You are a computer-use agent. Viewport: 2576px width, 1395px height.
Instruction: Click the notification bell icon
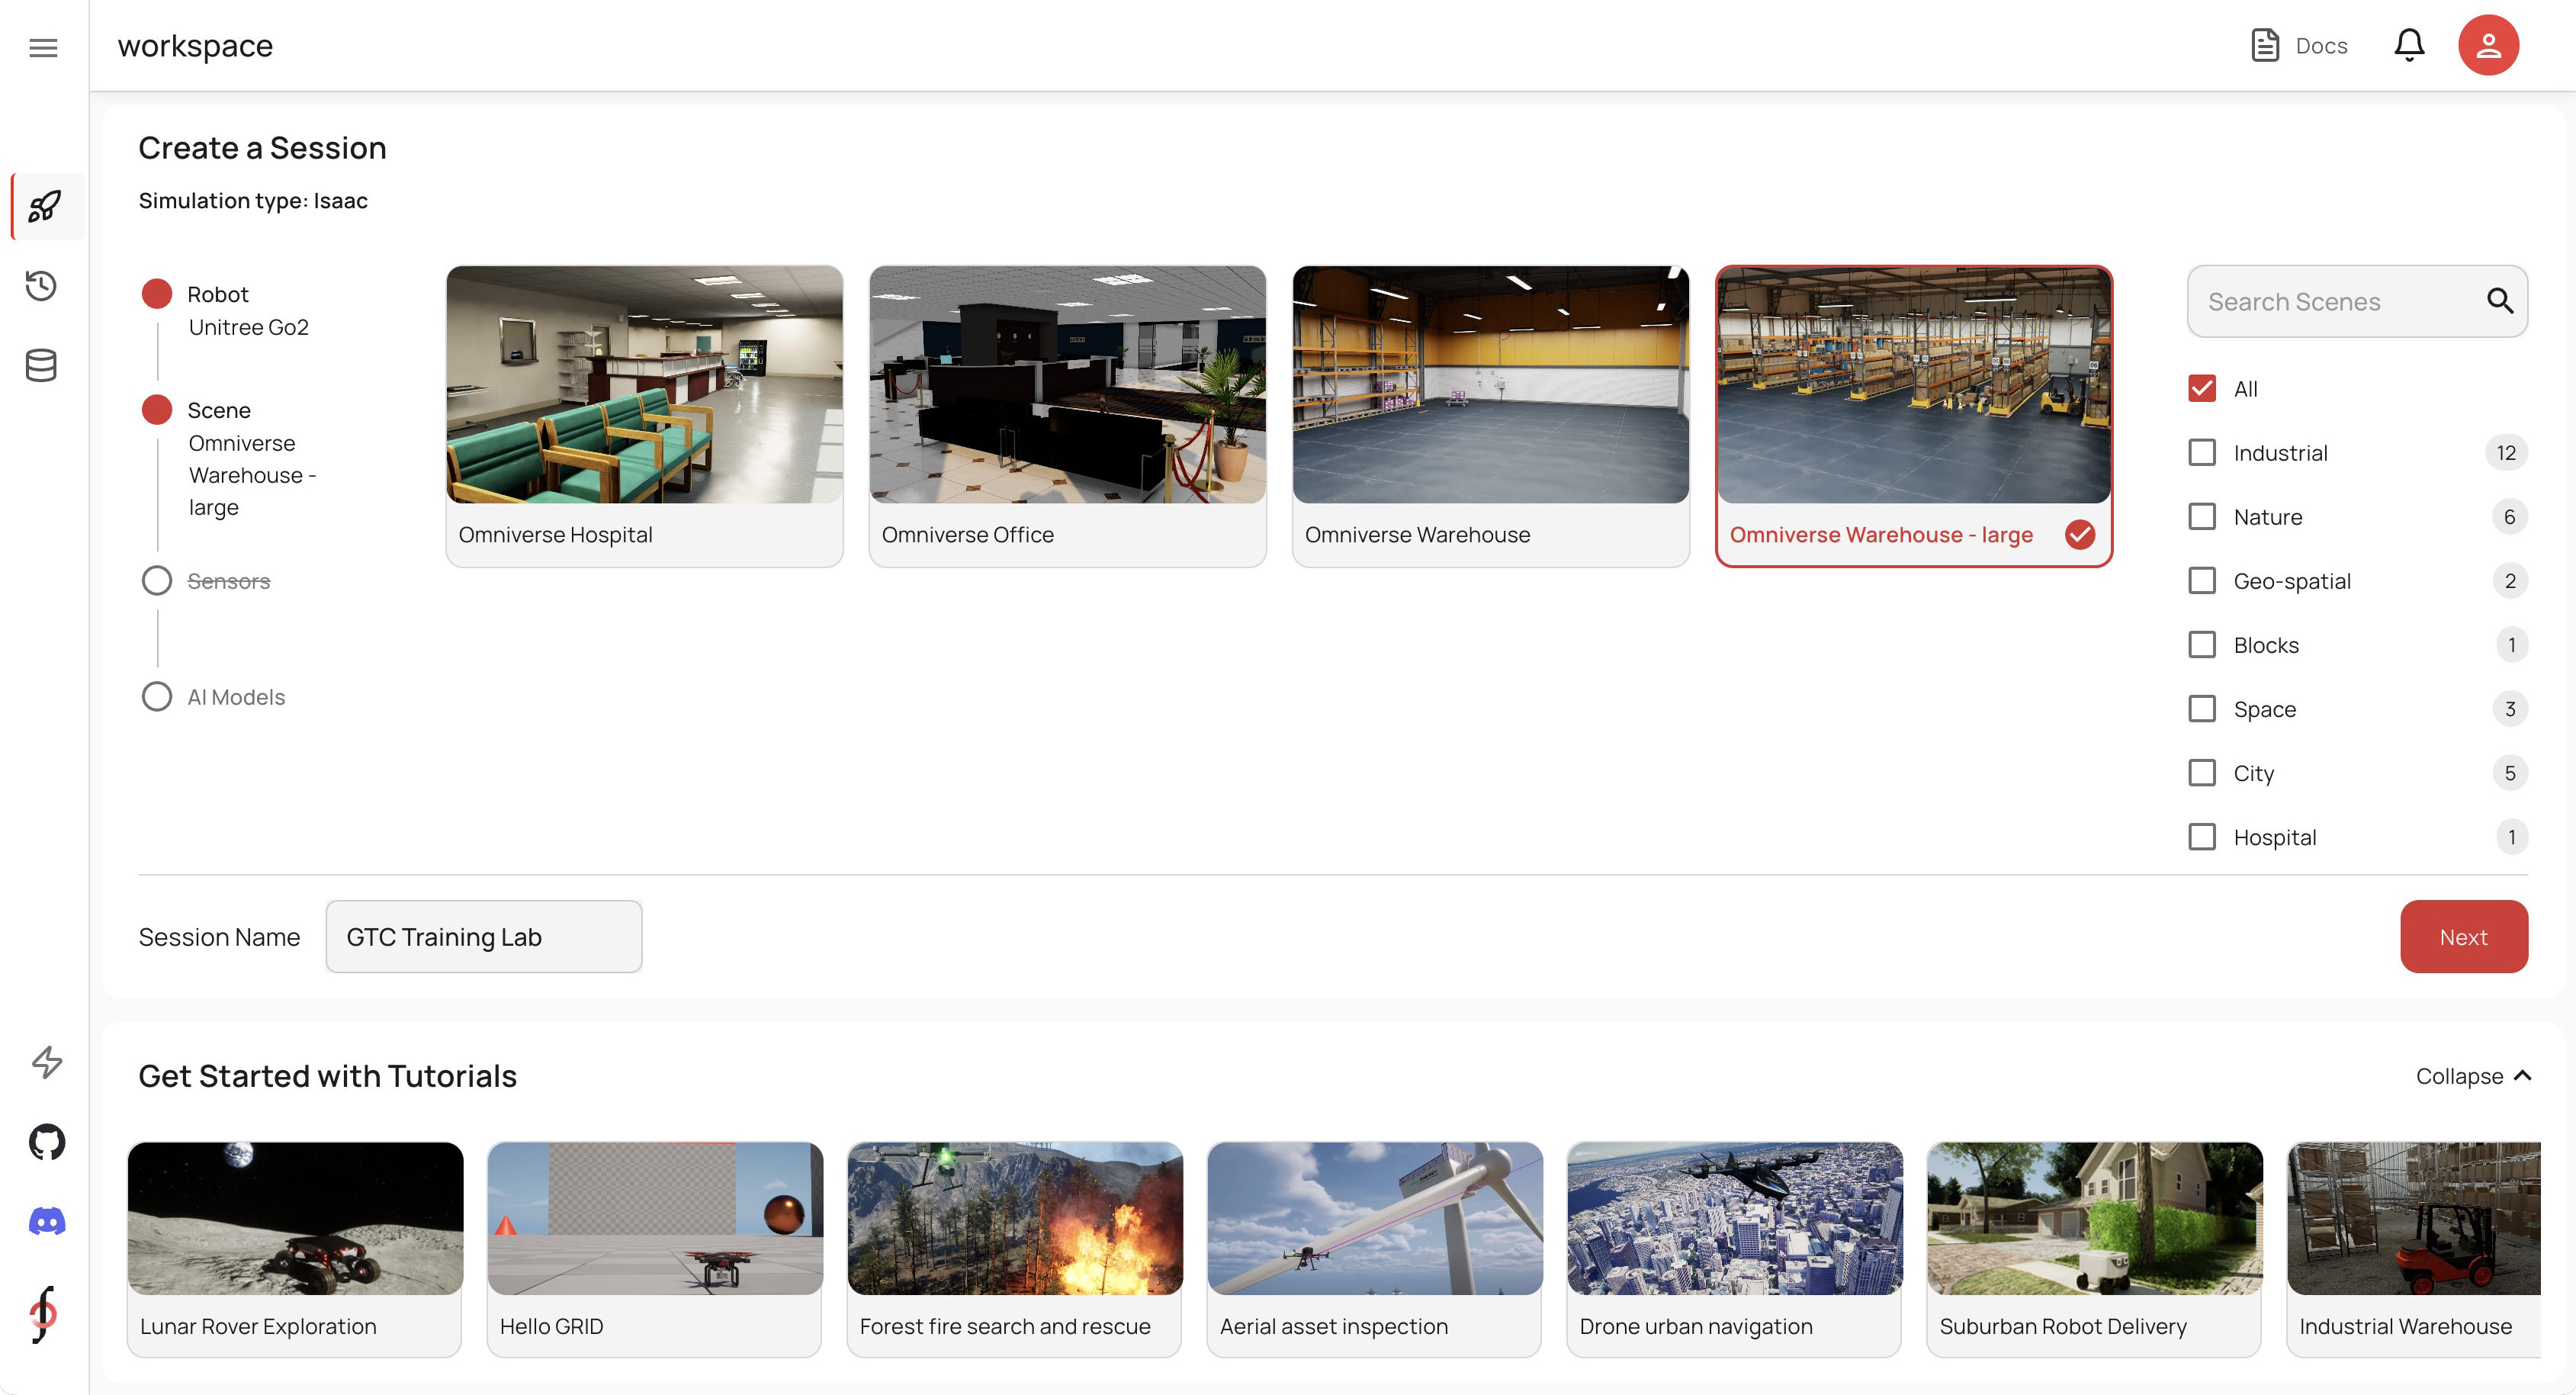(x=2408, y=45)
